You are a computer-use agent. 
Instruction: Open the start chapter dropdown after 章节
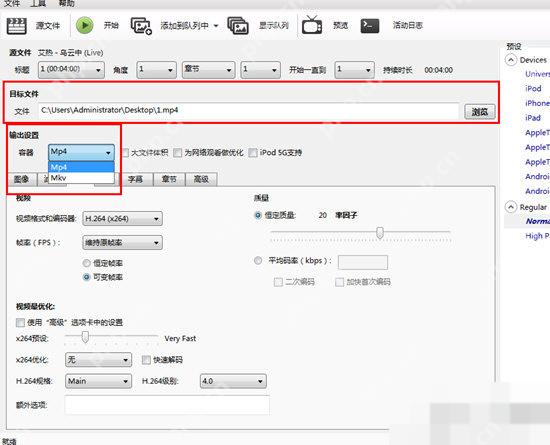[261, 70]
